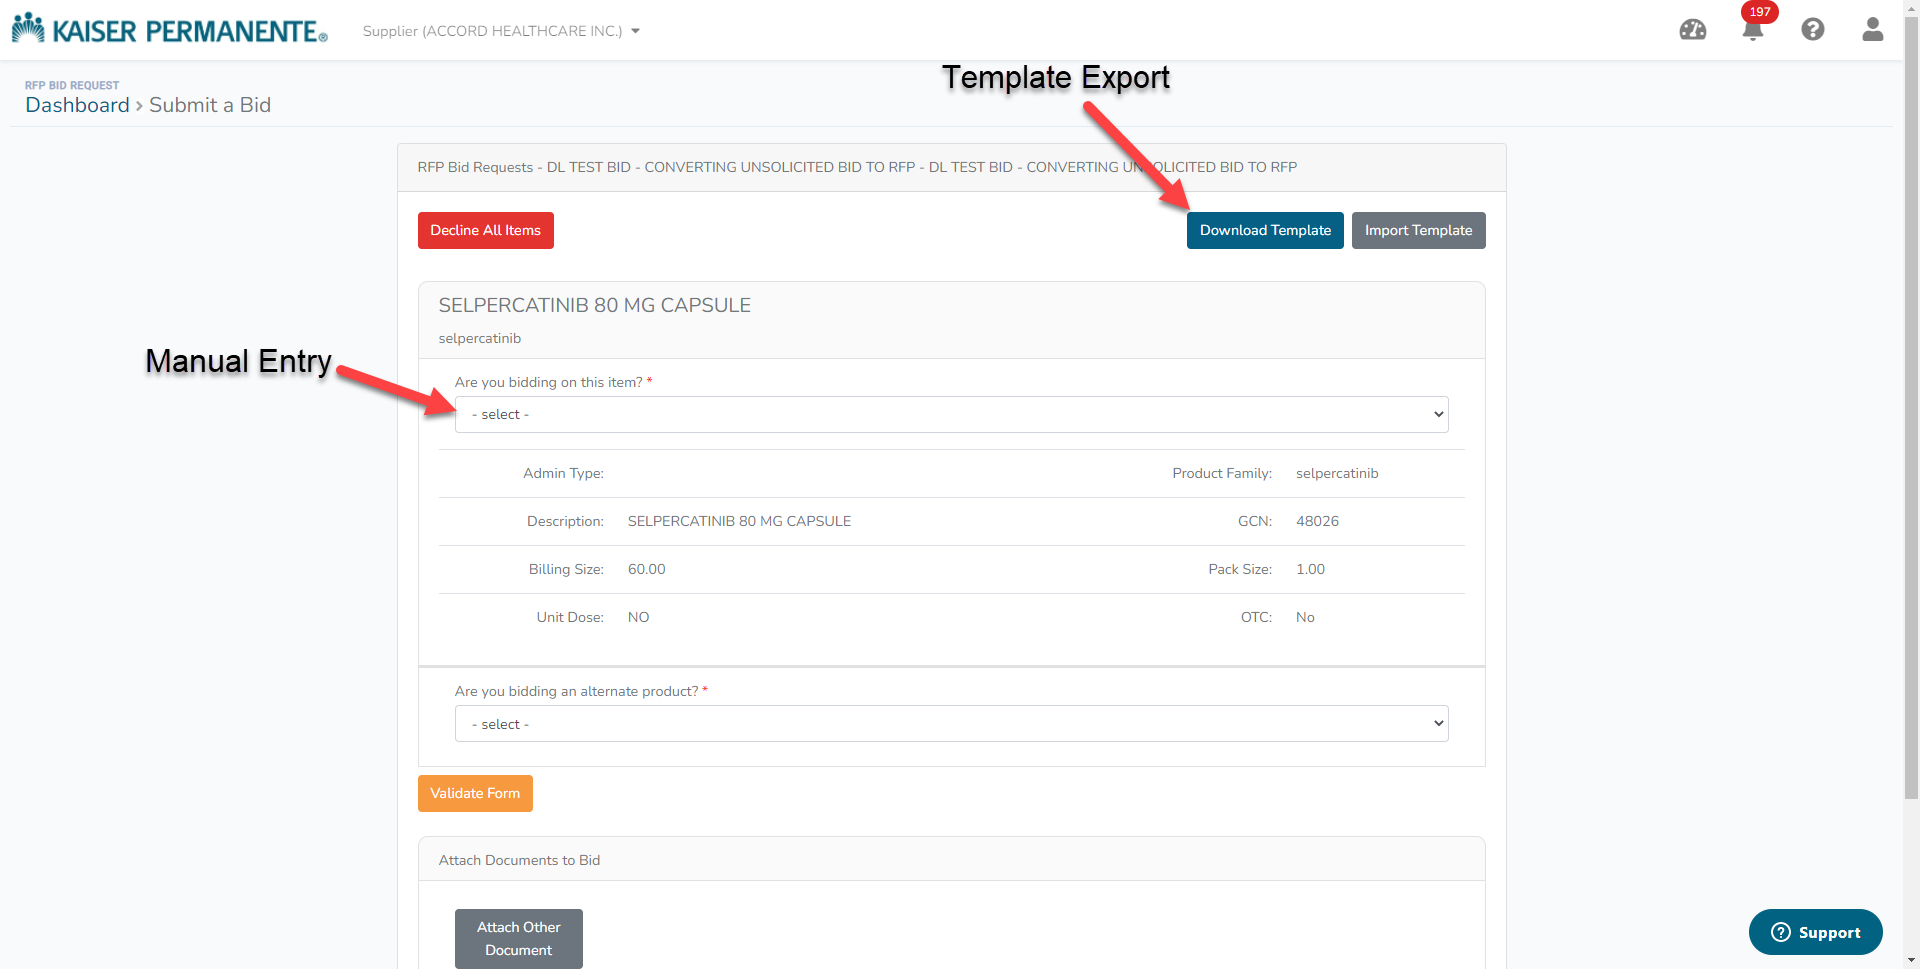Click the Validate Form button

pos(474,793)
